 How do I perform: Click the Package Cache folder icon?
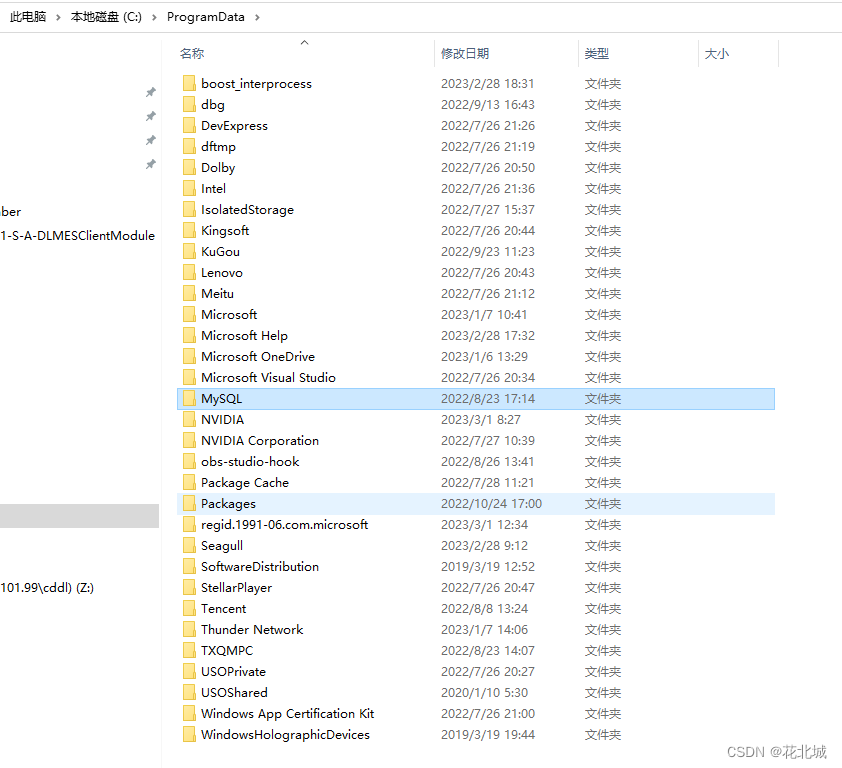(189, 482)
